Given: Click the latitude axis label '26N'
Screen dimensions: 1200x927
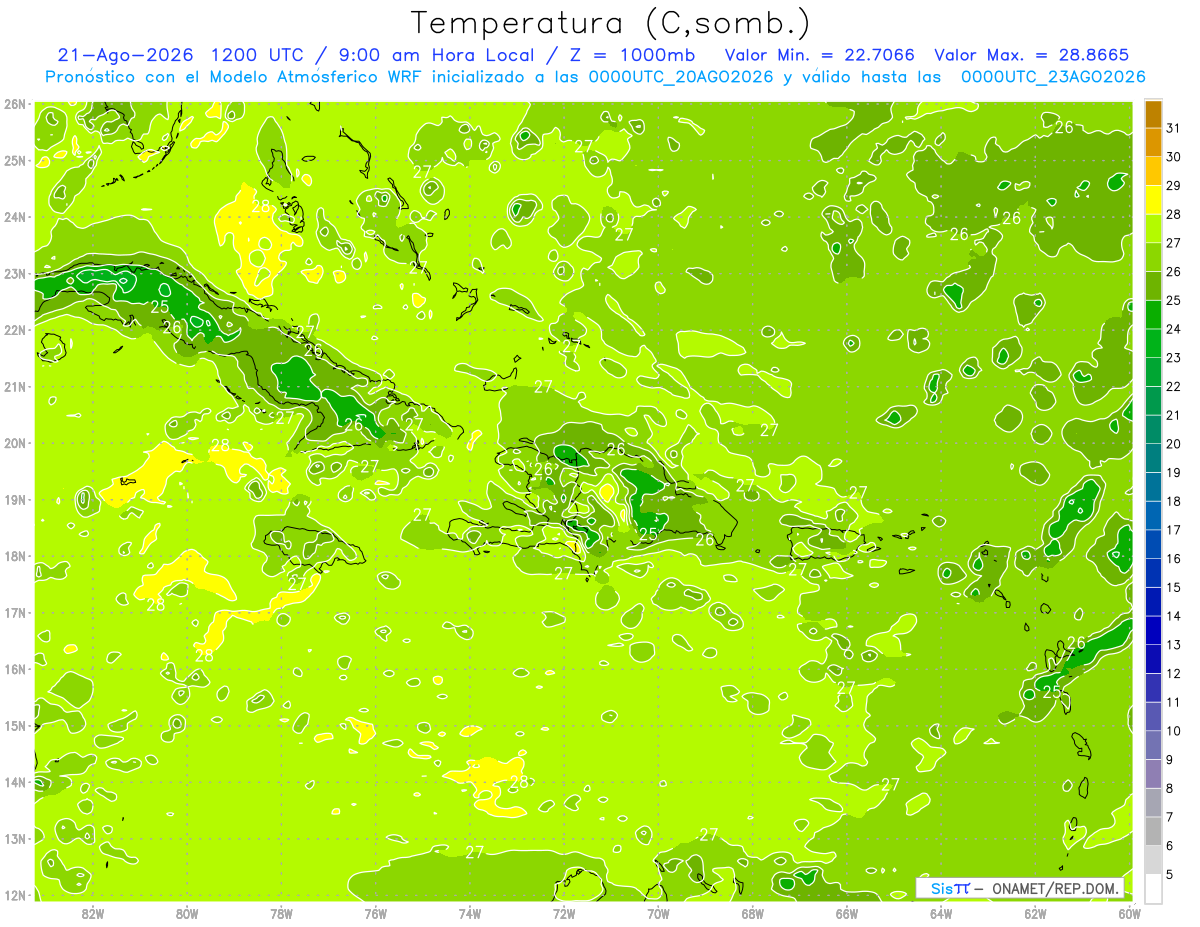Looking at the screenshot, I should click(x=15, y=104).
